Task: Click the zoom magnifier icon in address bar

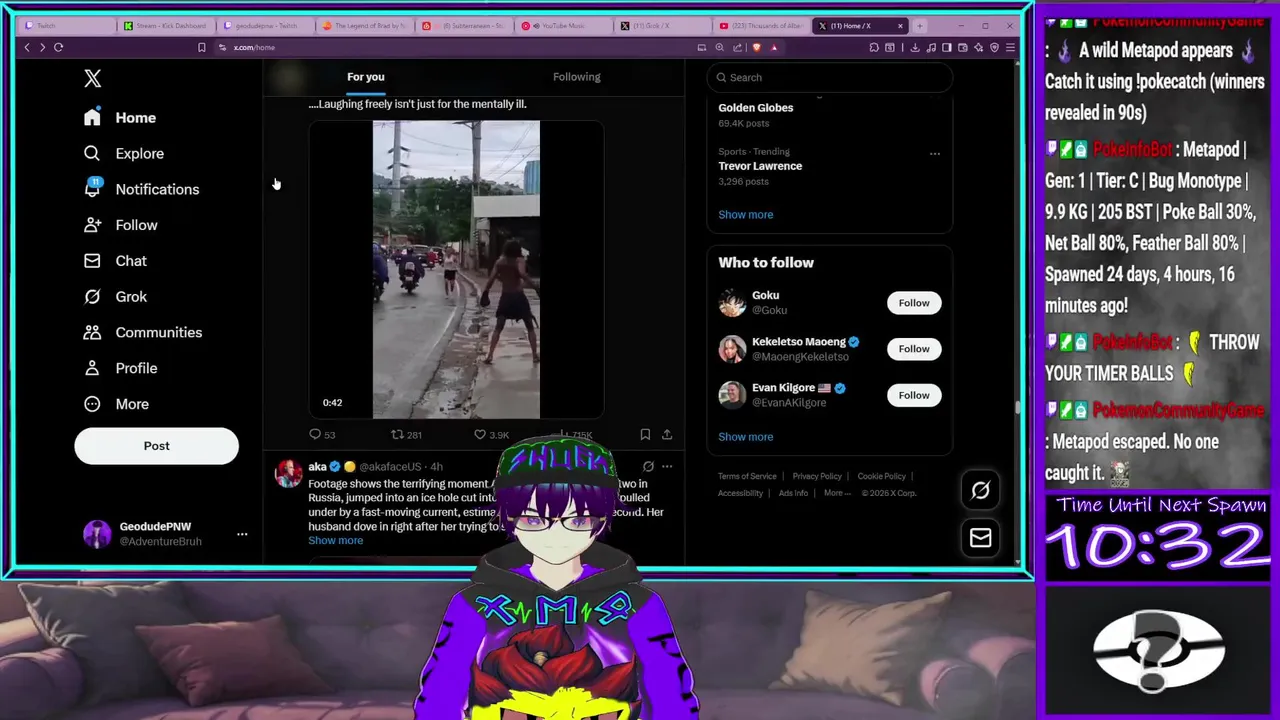Action: pos(719,47)
